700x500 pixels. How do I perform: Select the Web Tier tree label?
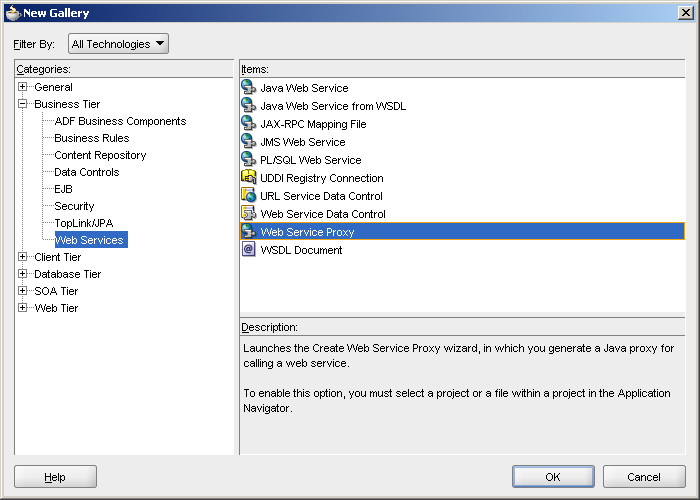pos(56,308)
